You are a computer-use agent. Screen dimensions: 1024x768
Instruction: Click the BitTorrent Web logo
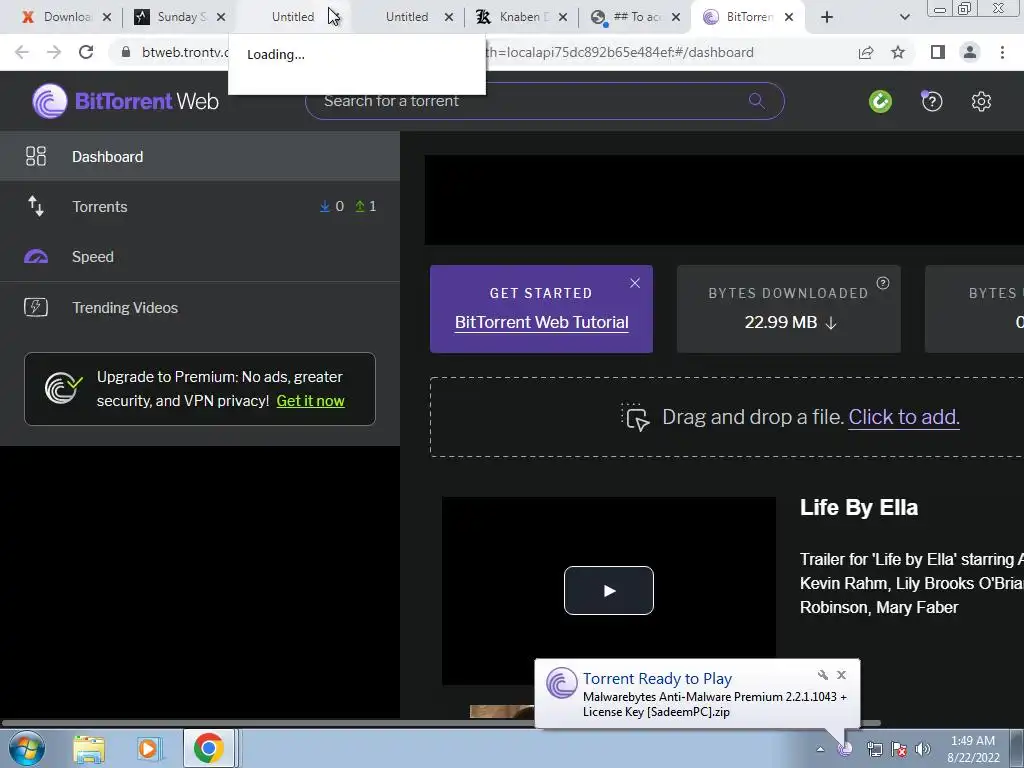point(125,101)
